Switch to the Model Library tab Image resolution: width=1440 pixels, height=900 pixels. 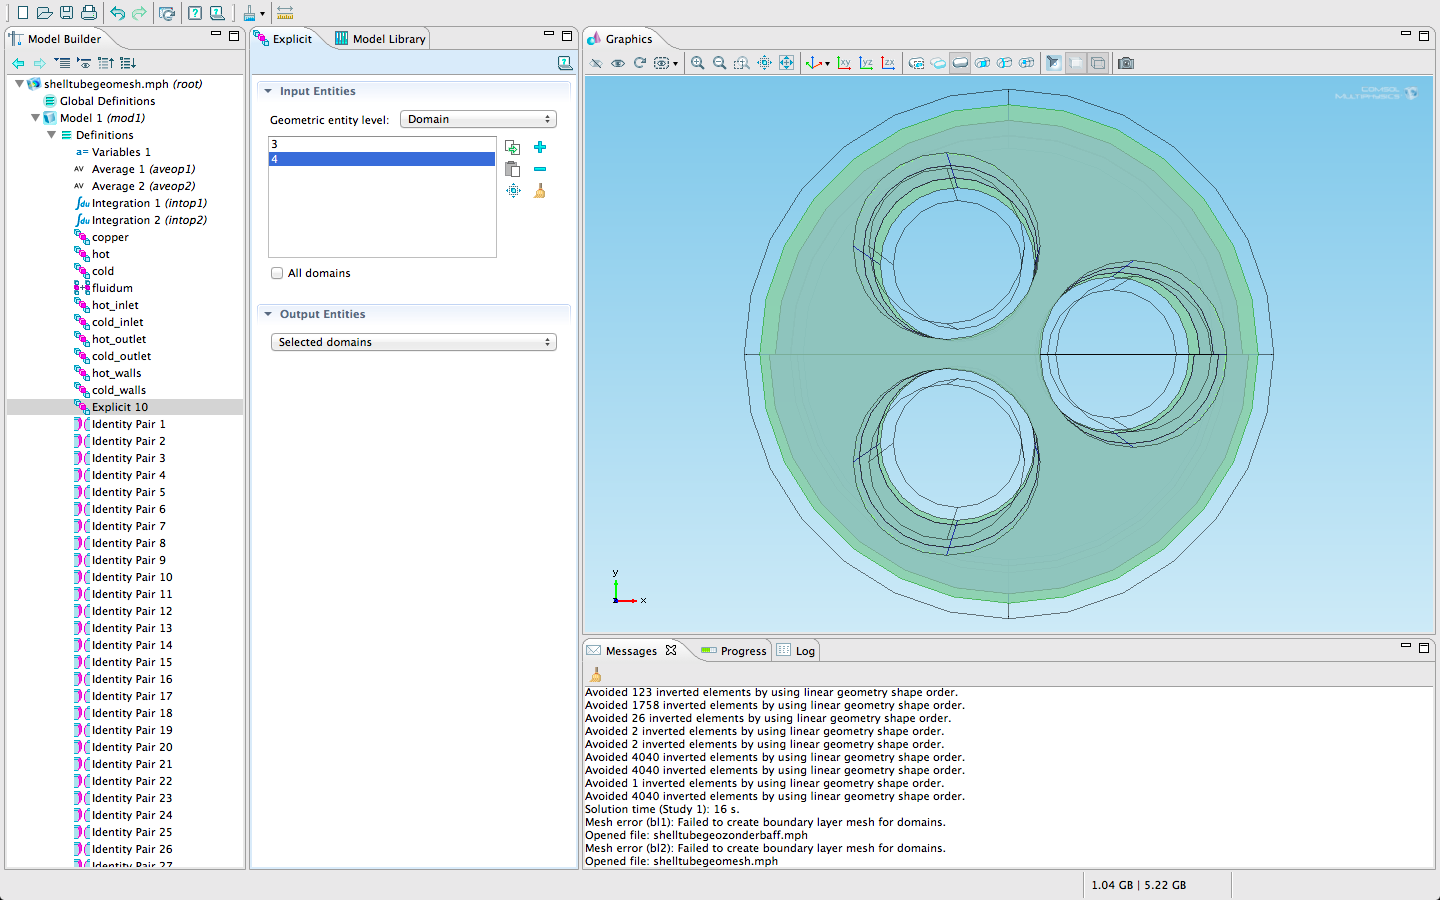point(380,39)
